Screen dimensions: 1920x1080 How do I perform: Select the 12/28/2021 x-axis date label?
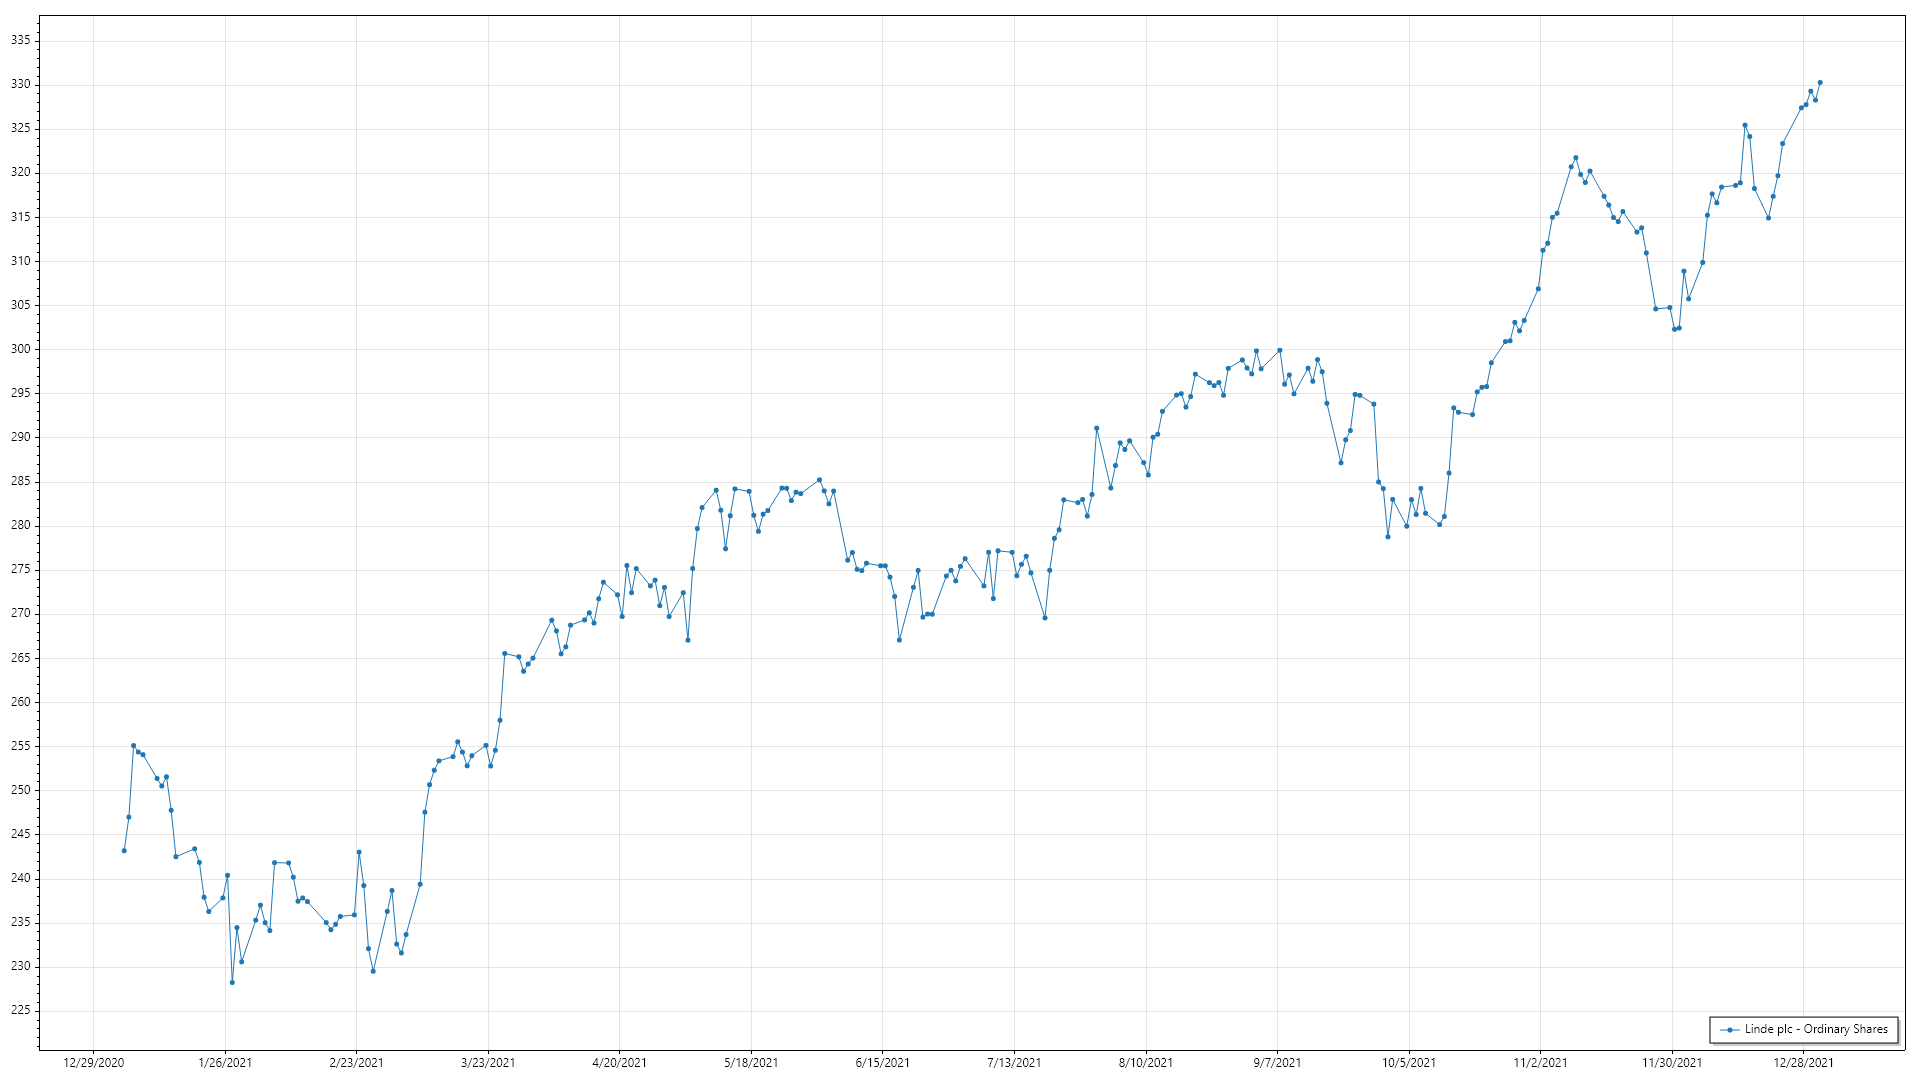(x=1804, y=1063)
